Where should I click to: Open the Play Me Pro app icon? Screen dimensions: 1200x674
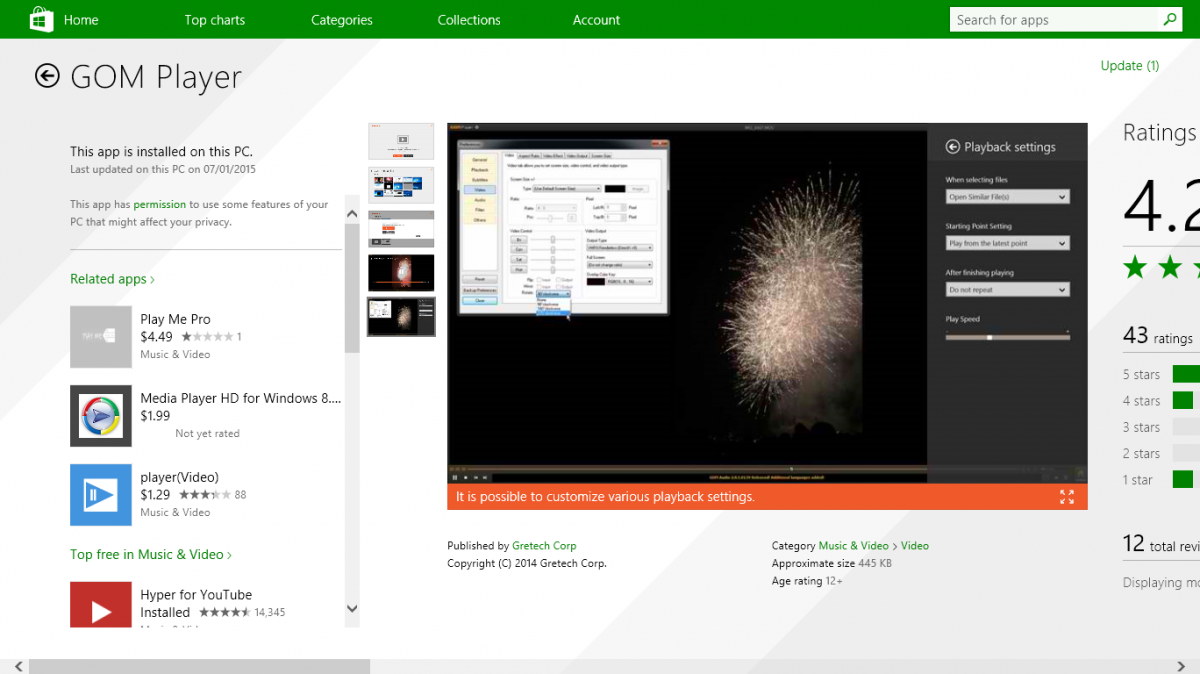[101, 337]
